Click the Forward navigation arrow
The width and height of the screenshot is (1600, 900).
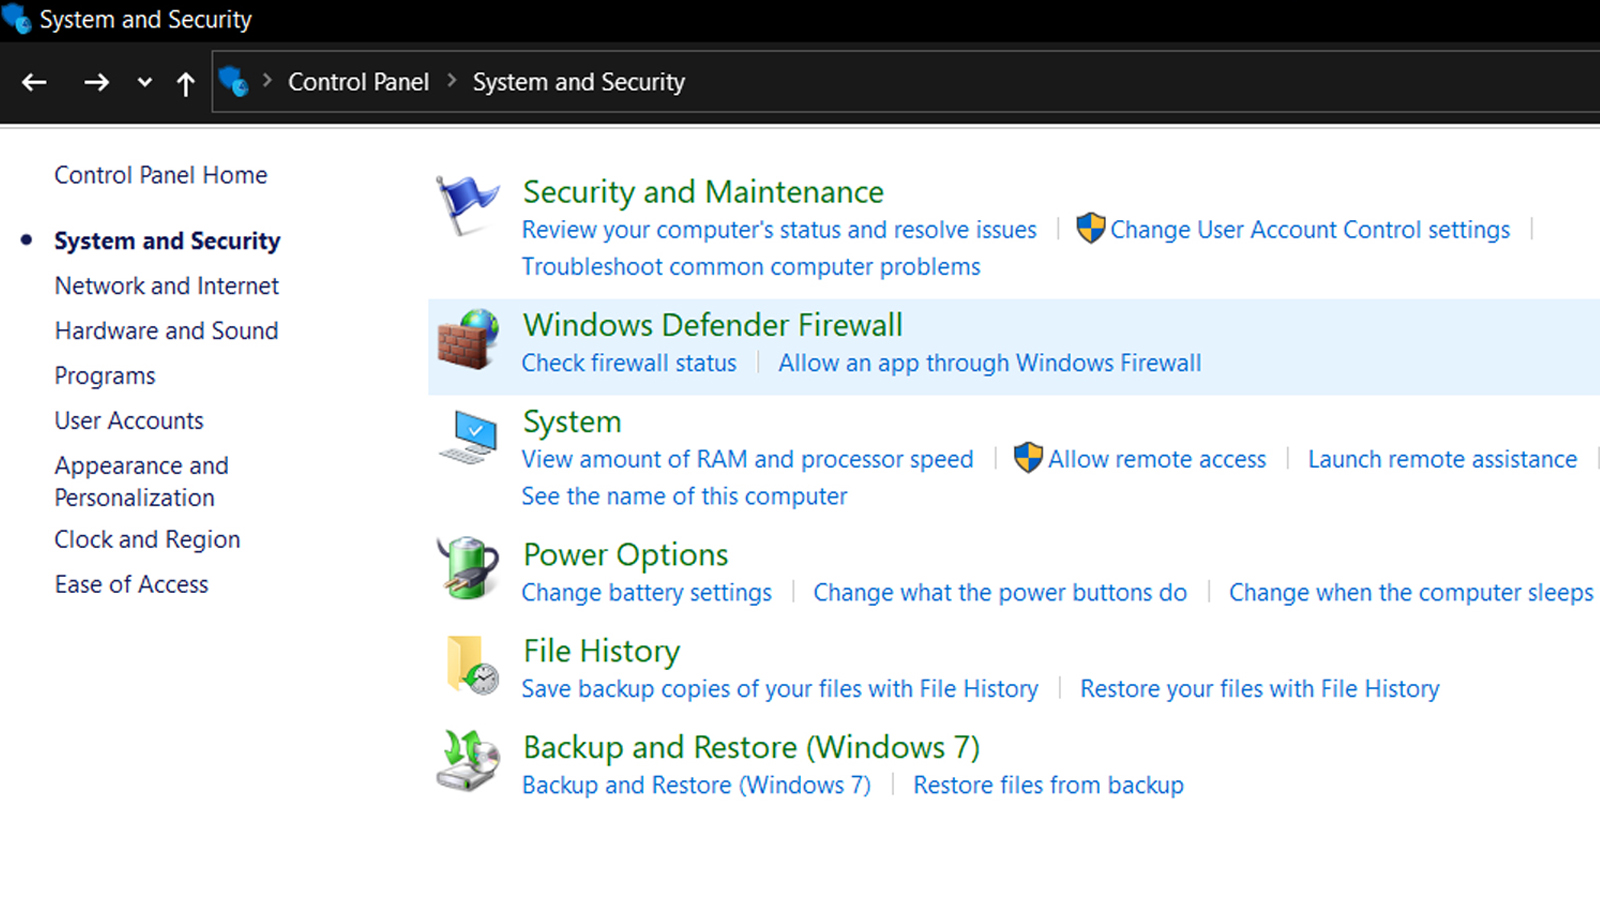[96, 83]
